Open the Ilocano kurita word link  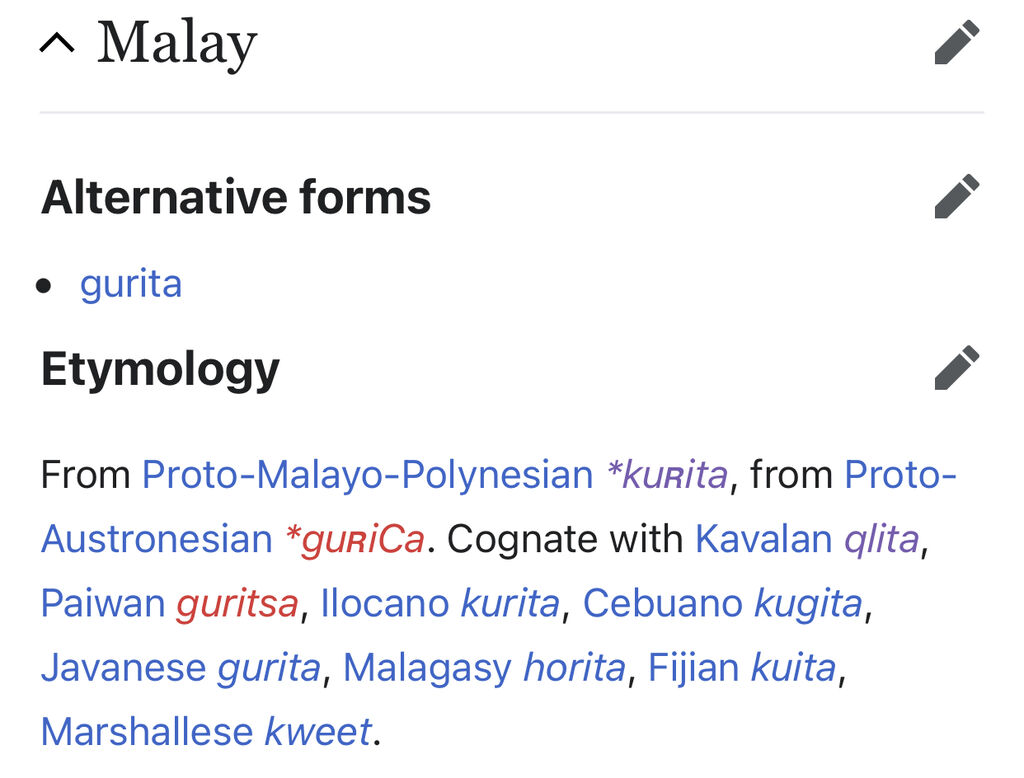pyautogui.click(x=510, y=603)
